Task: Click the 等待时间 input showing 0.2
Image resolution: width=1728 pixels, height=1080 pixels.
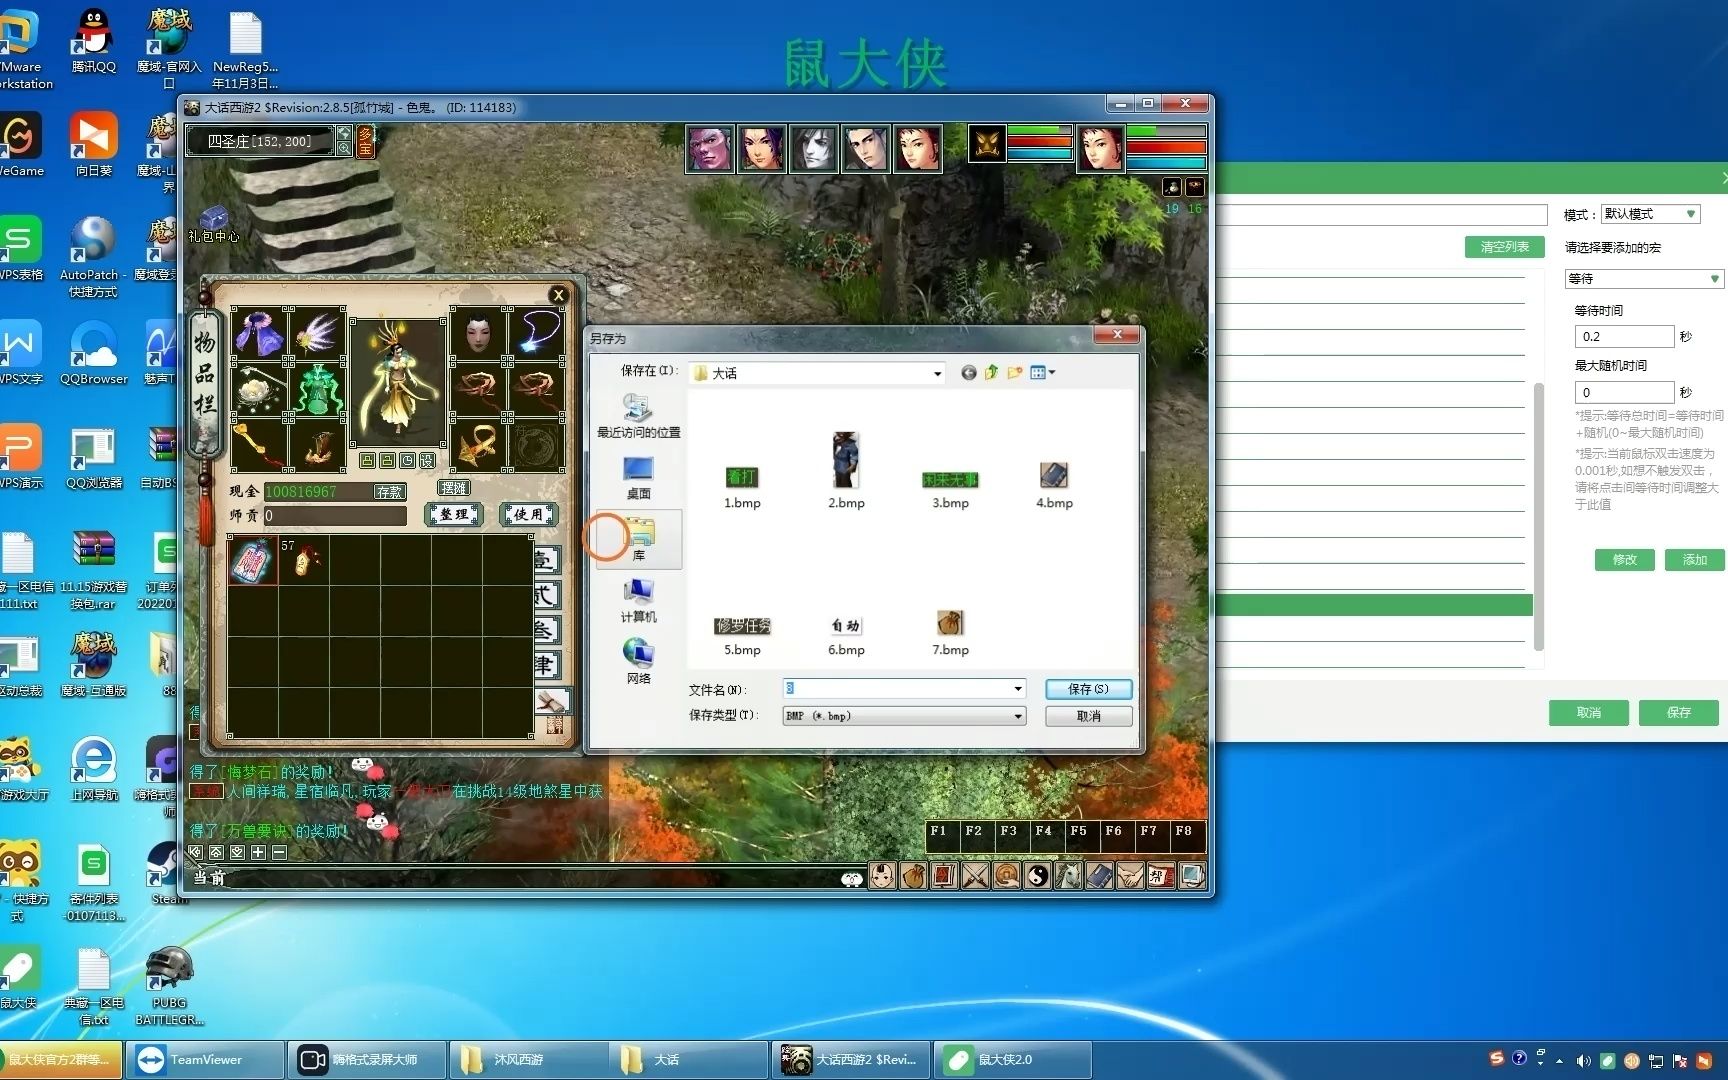Action: pos(1623,337)
